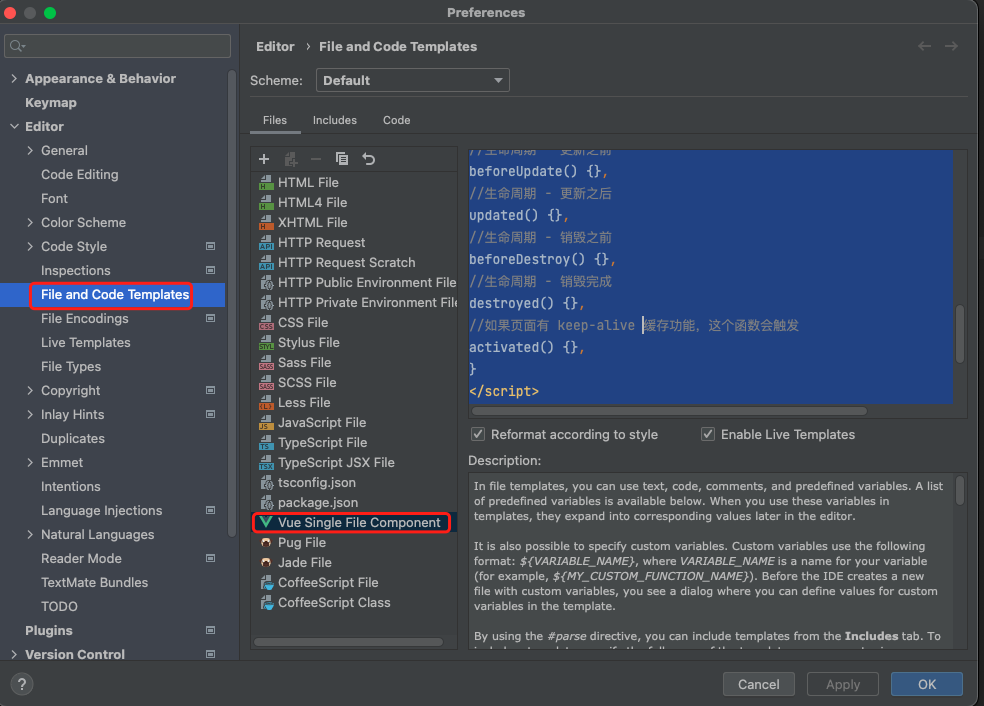The image size is (984, 706).
Task: Click the back navigation arrow icon
Action: point(924,46)
